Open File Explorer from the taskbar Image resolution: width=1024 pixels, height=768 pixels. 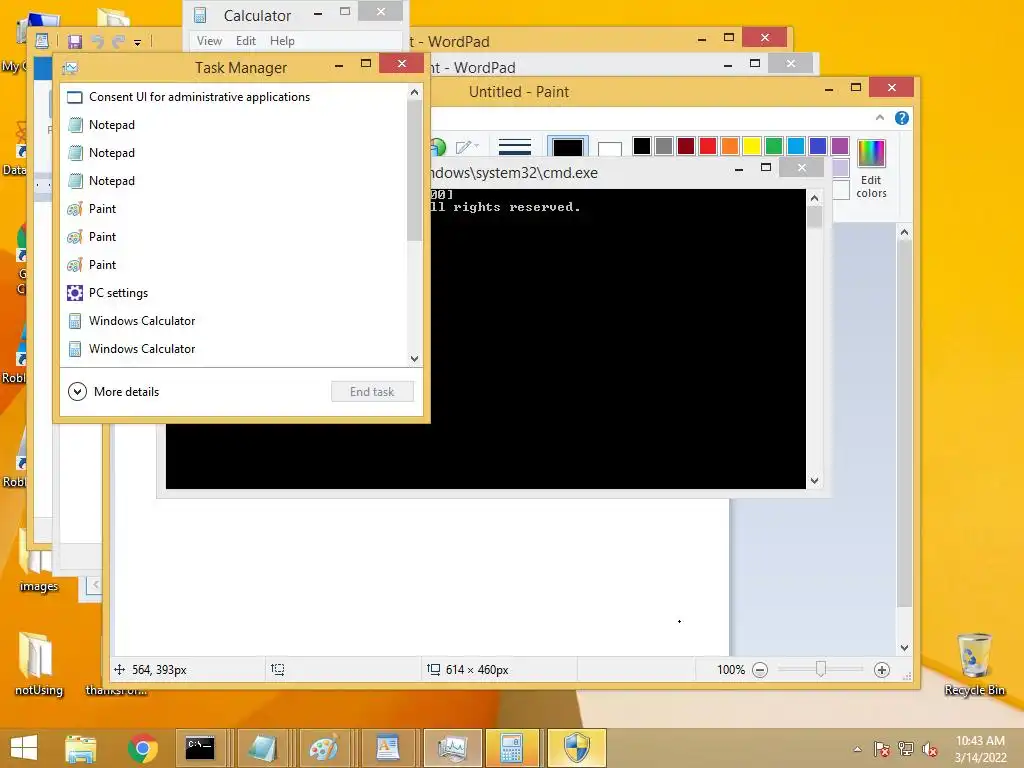(x=81, y=748)
